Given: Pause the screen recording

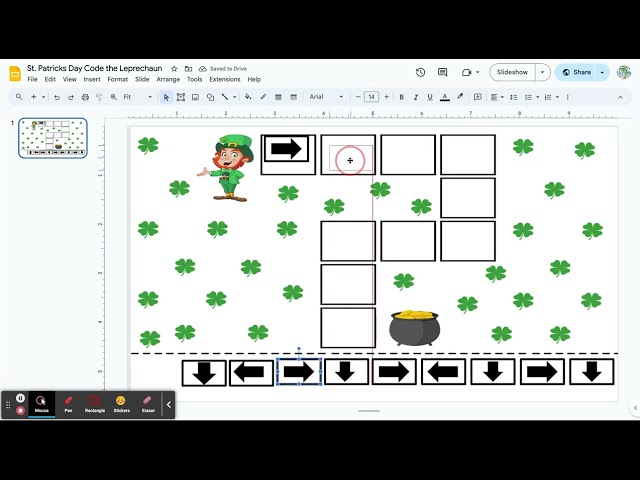Looking at the screenshot, I should pos(20,398).
